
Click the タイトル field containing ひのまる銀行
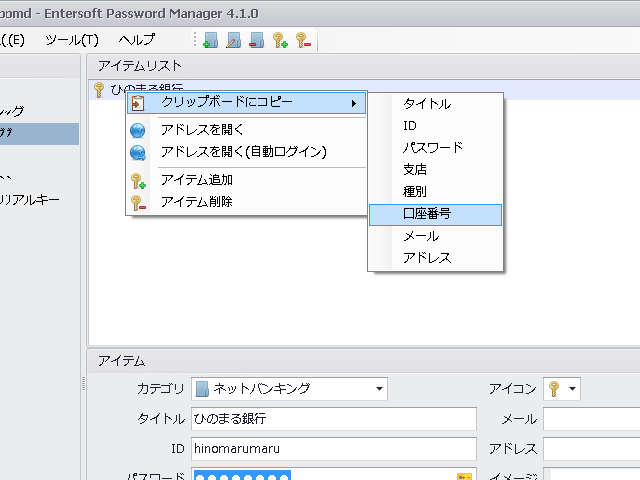[333, 419]
